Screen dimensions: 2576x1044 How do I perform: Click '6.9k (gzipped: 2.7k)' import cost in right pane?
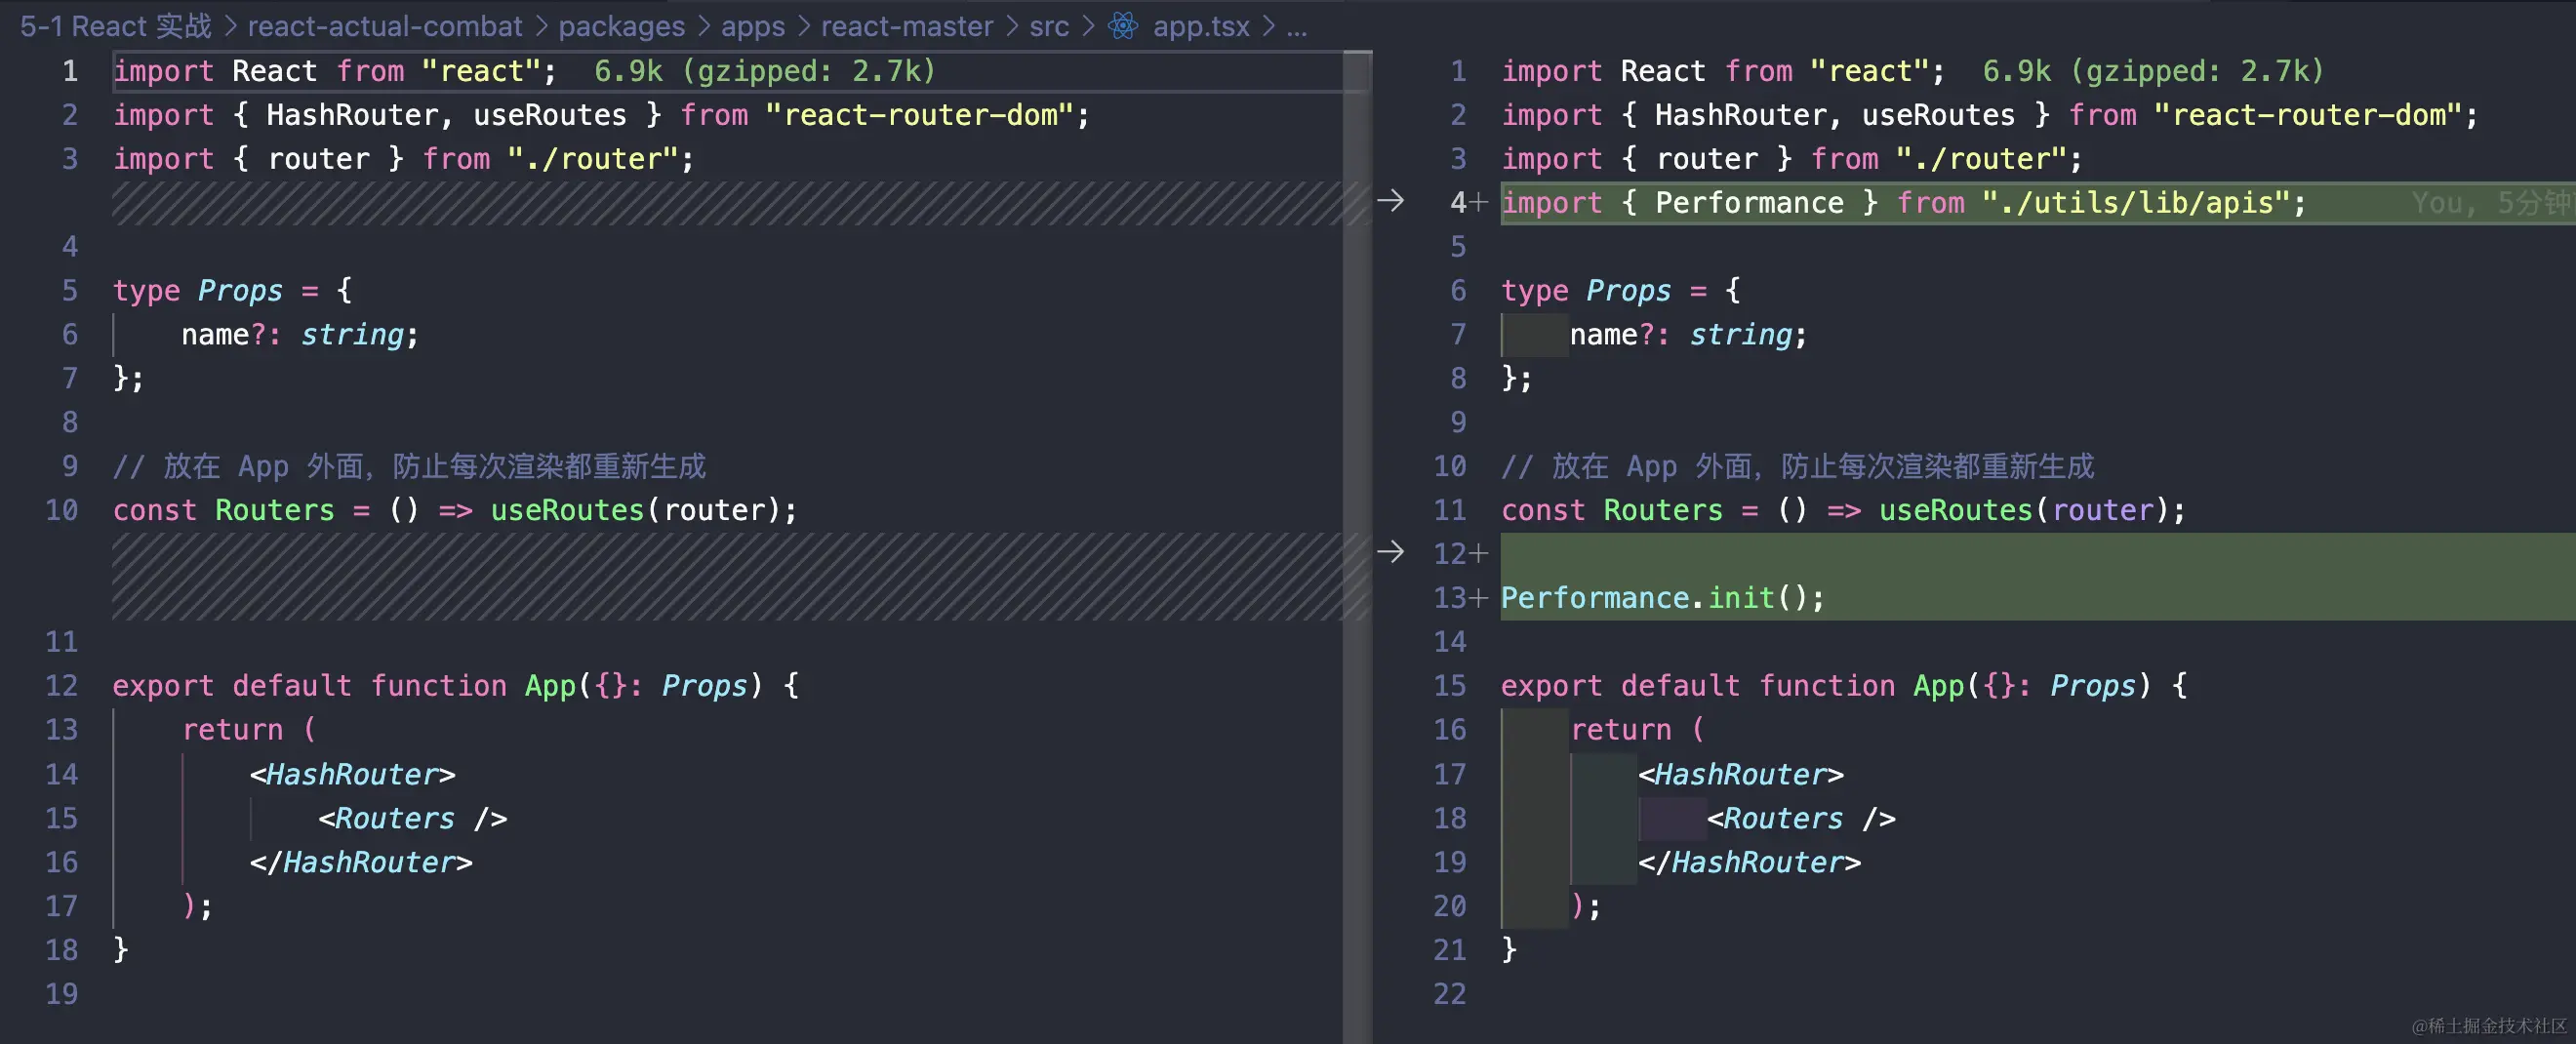point(2153,71)
